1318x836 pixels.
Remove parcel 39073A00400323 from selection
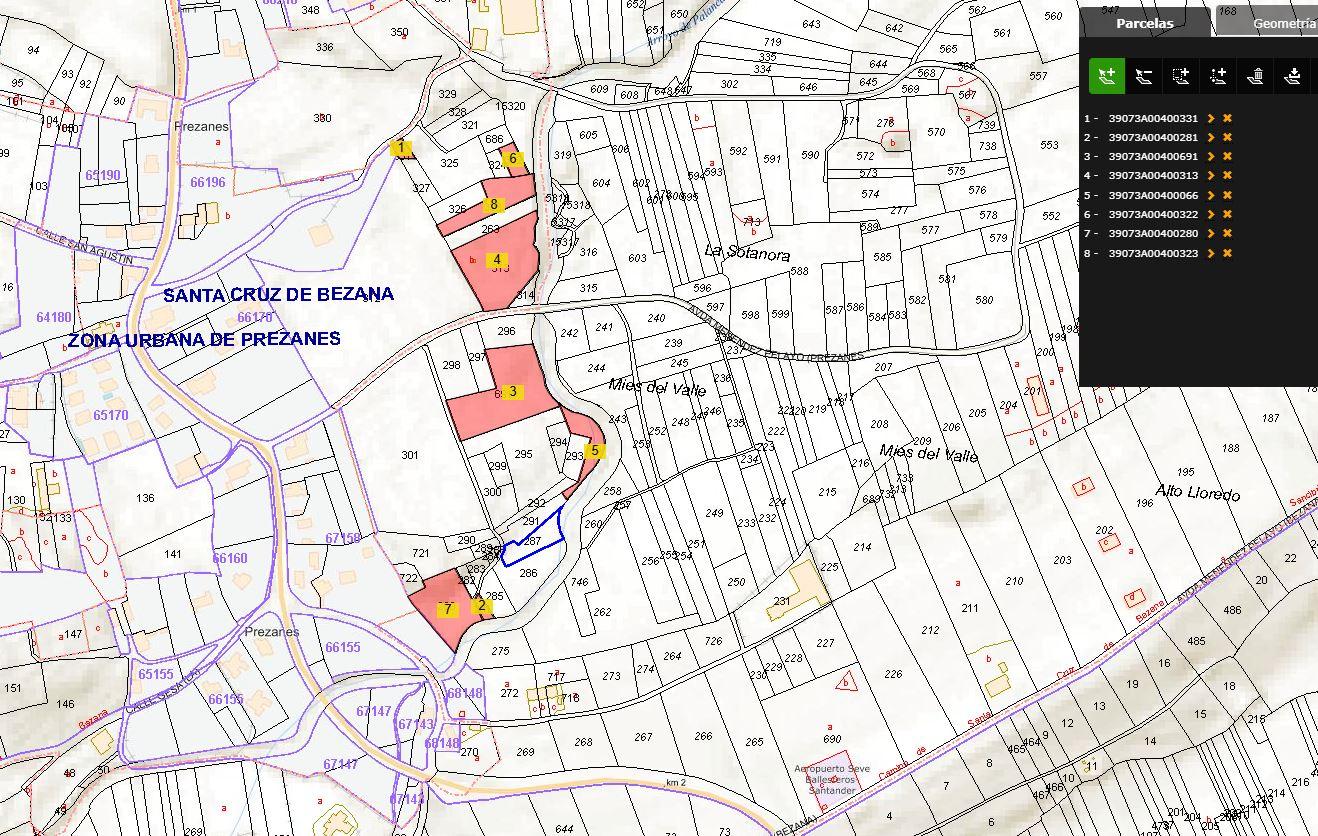pyautogui.click(x=1227, y=253)
